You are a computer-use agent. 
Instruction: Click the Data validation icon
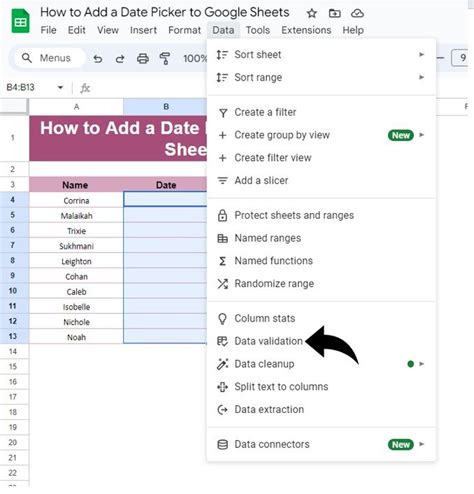pyautogui.click(x=222, y=341)
